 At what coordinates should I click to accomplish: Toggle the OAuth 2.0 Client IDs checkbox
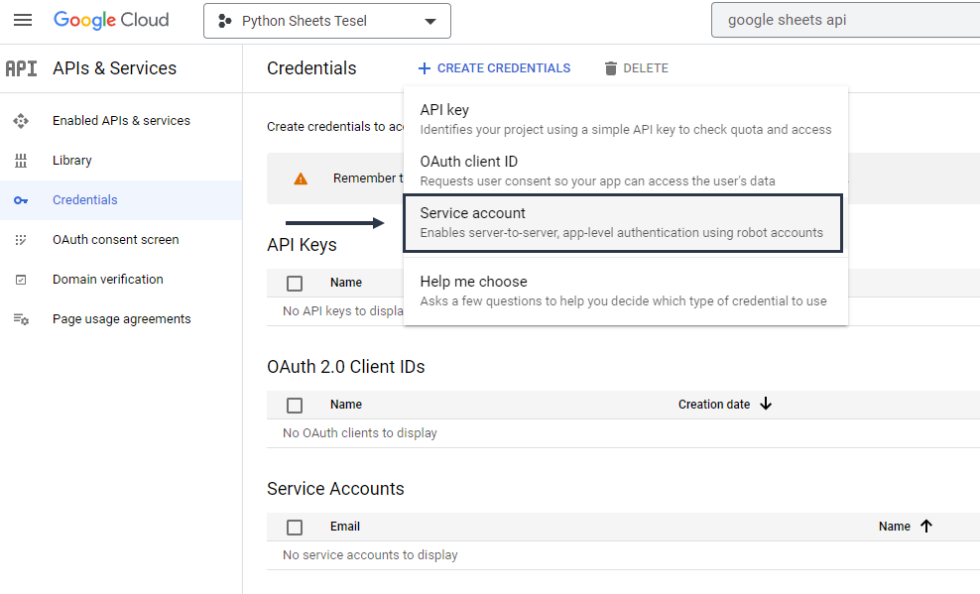tap(295, 405)
